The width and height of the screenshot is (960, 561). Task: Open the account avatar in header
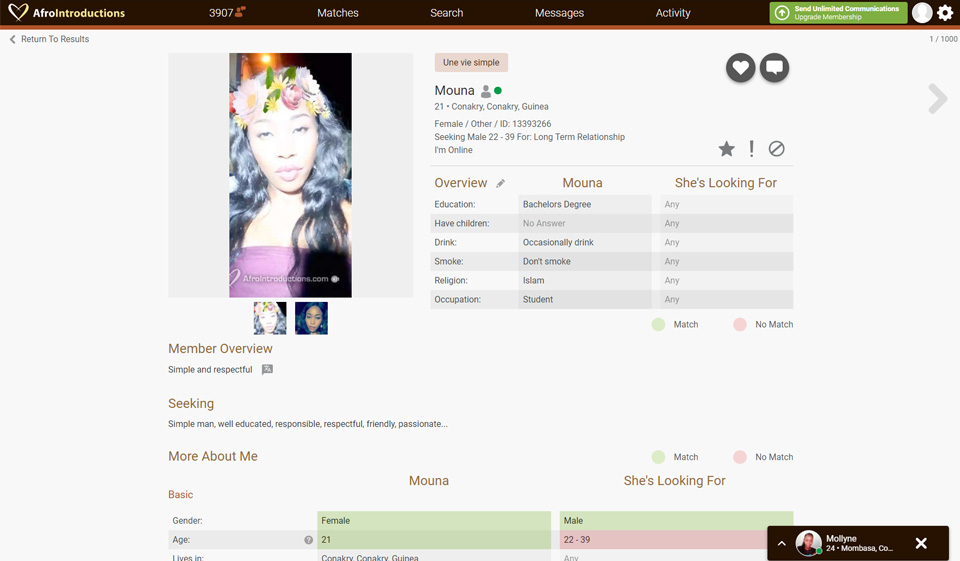(x=922, y=13)
